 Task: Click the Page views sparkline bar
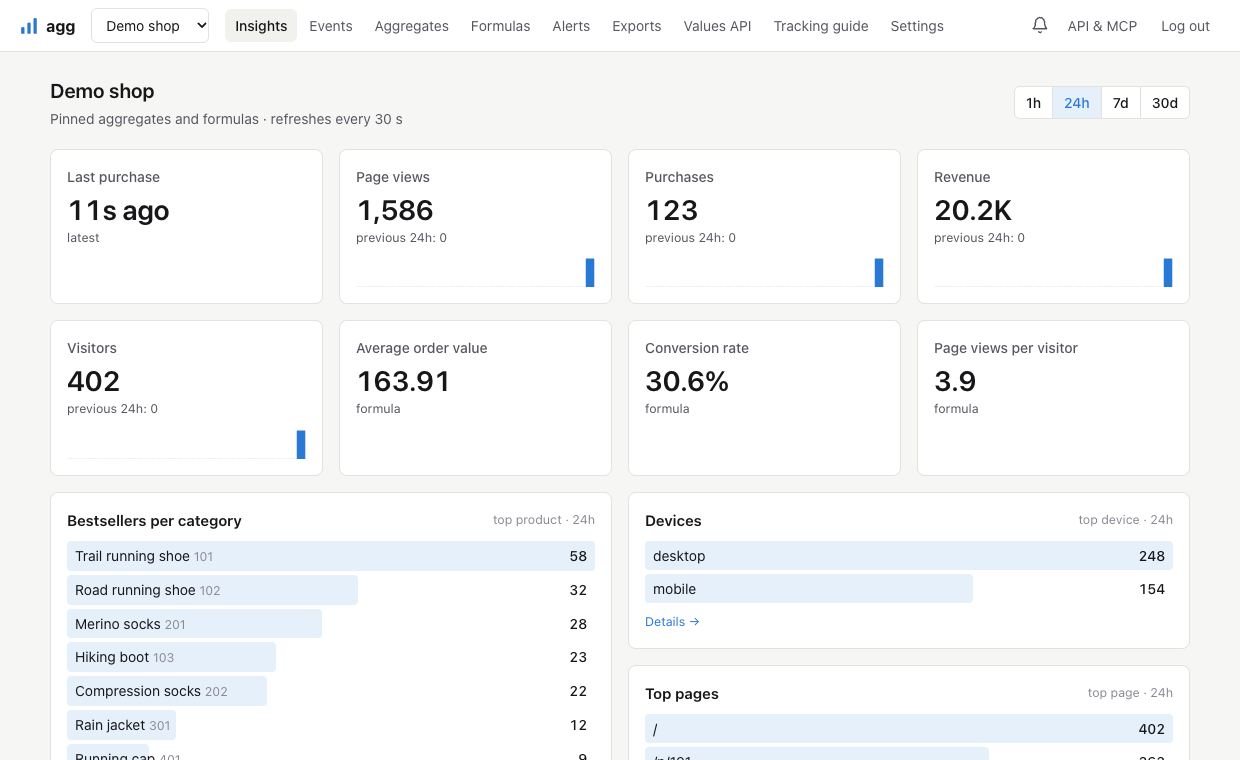590,273
